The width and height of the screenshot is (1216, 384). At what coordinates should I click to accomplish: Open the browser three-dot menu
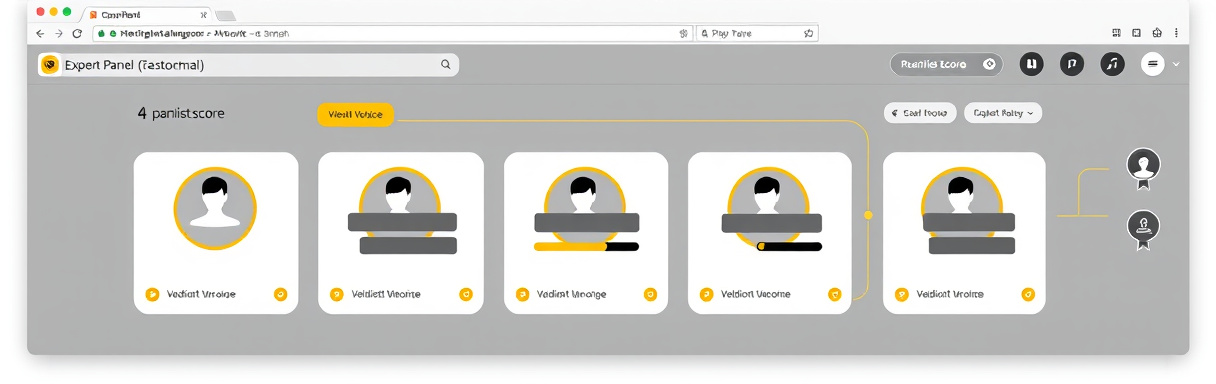coord(1178,33)
